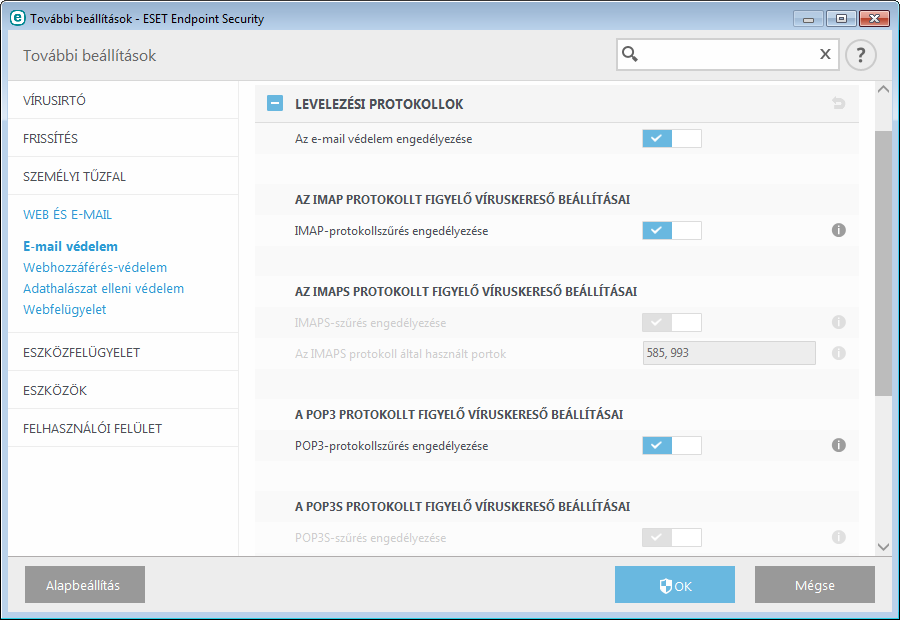This screenshot has width=900, height=620.
Task: Toggle IMAPS-szűrés engedélyezése switch
Action: coord(672,322)
